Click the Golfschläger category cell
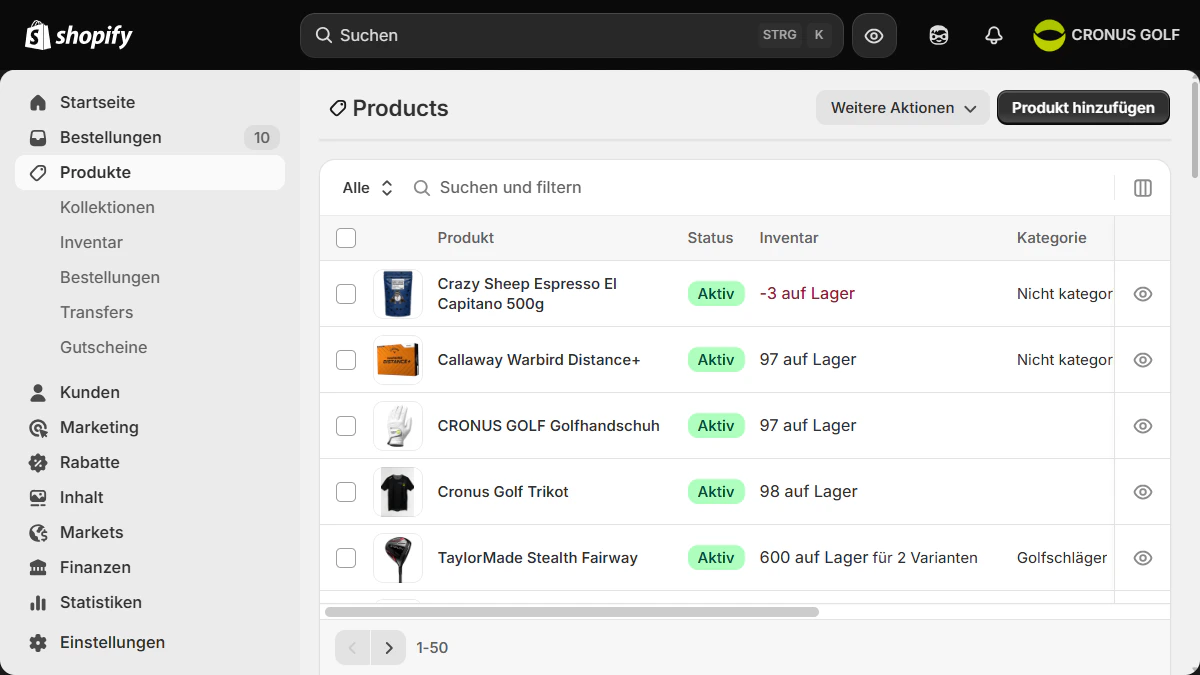This screenshot has height=675, width=1200. (x=1062, y=558)
